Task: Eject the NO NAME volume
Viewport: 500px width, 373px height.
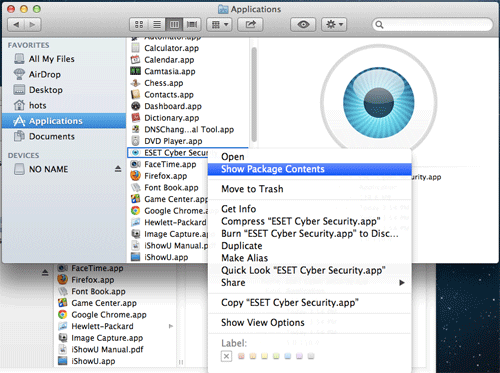Action: pyautogui.click(x=118, y=169)
